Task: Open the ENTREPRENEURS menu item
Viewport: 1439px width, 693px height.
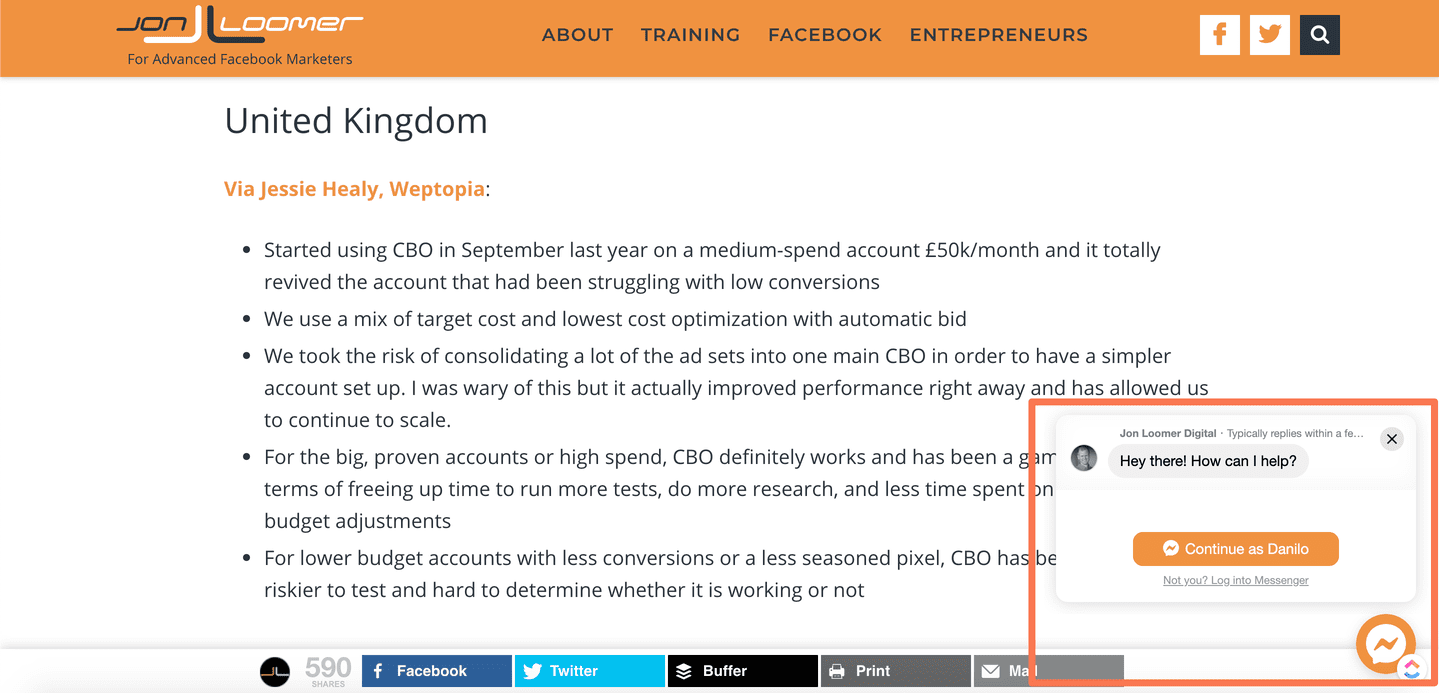Action: (998, 35)
